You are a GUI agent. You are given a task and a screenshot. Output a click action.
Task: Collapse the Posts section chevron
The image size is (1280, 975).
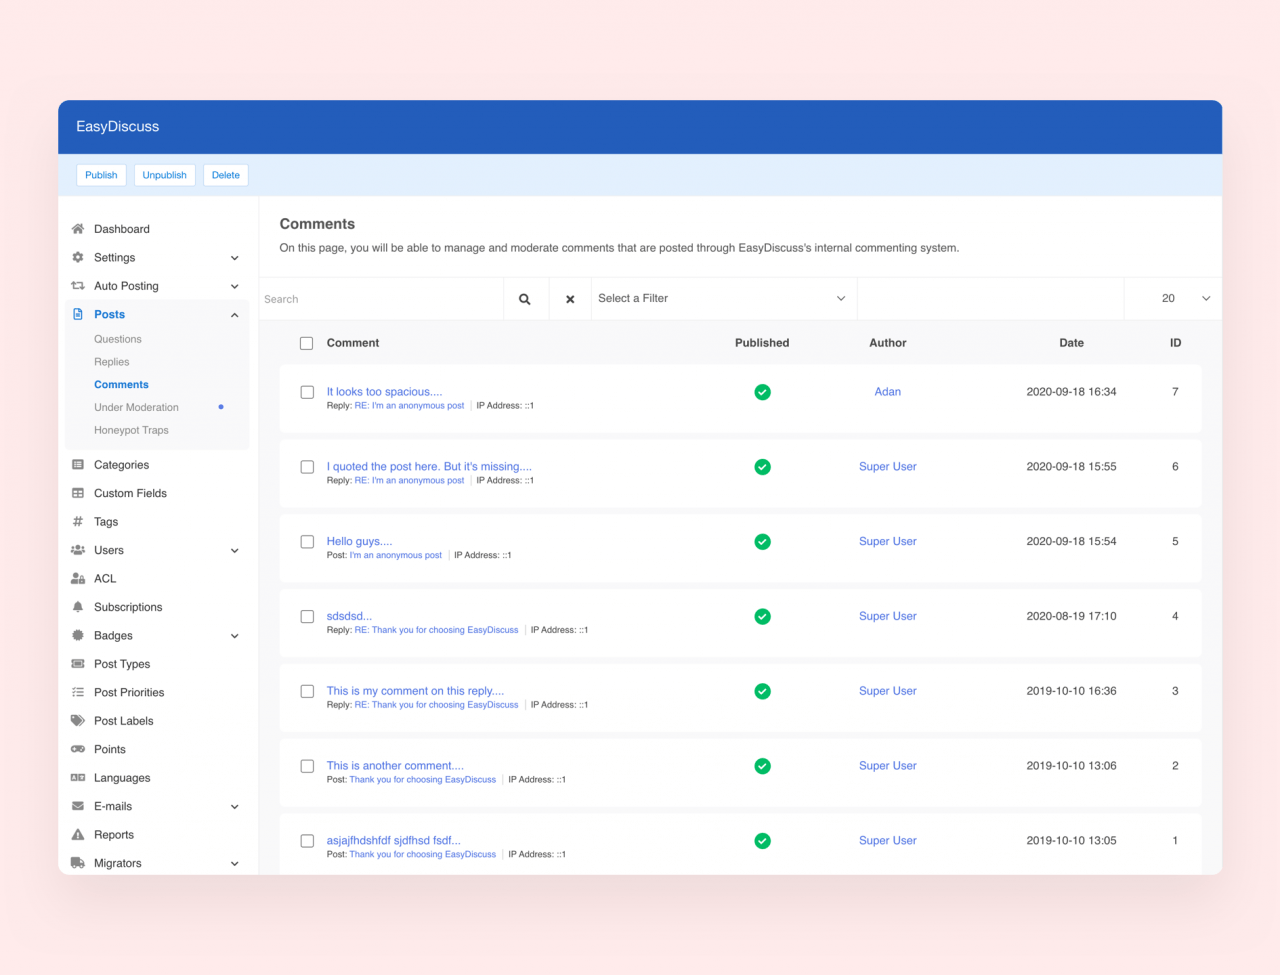pos(235,315)
